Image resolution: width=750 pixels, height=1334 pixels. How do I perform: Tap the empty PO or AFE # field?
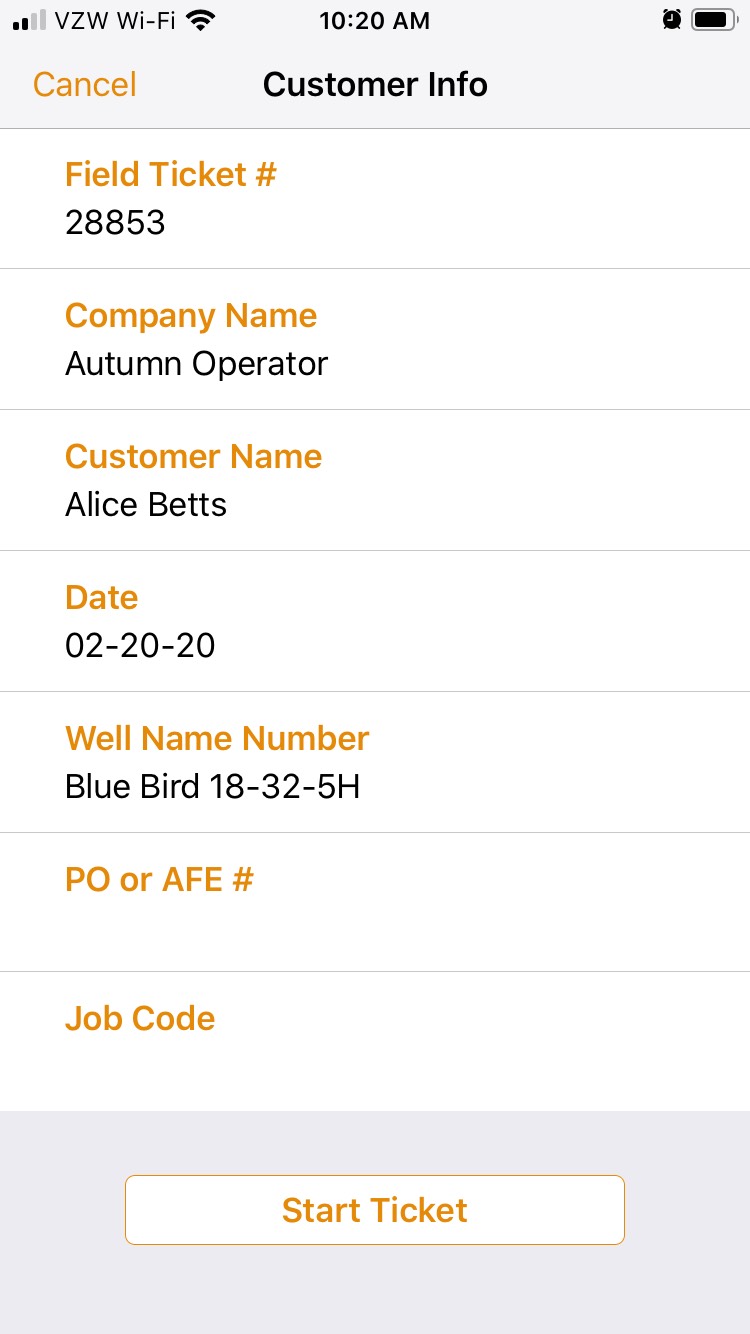point(375,925)
